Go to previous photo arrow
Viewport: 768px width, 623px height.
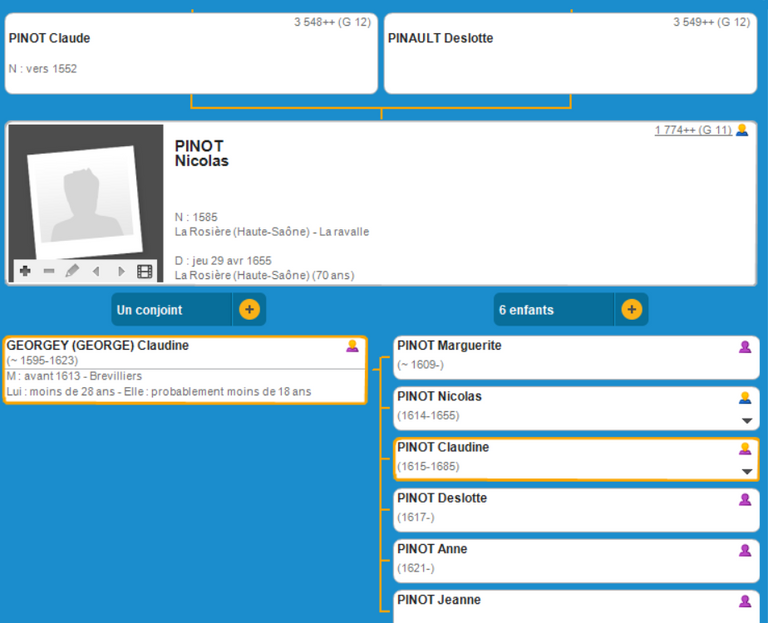(96, 271)
